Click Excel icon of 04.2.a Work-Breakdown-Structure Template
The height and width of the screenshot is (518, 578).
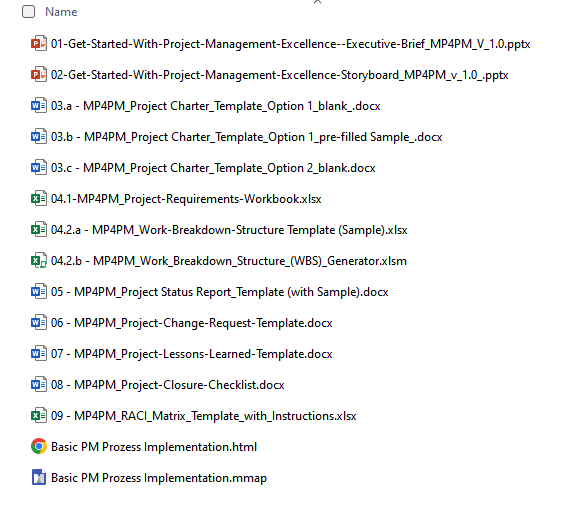tap(39, 229)
